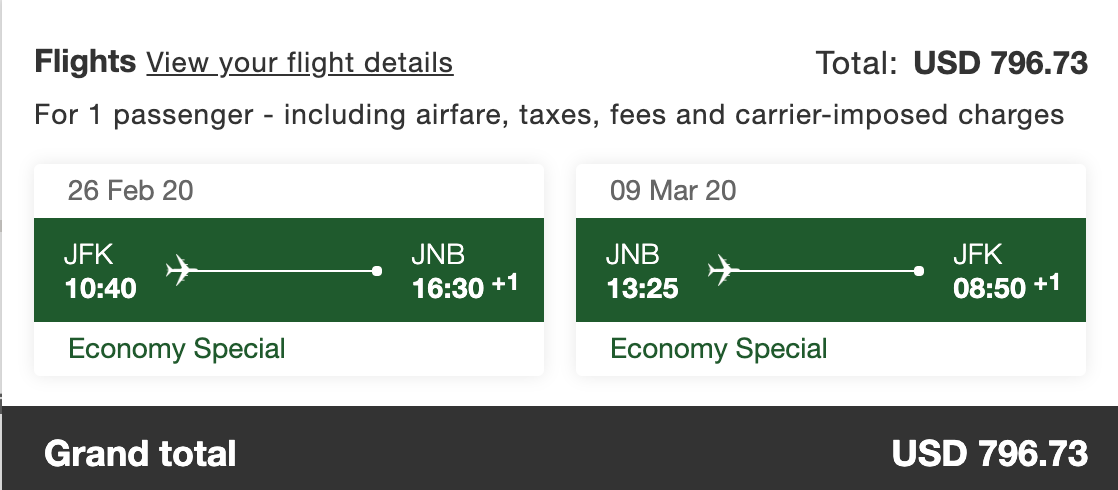Click the +1 indicator beside 08:50
This screenshot has height=490, width=1118.
coord(1046,285)
